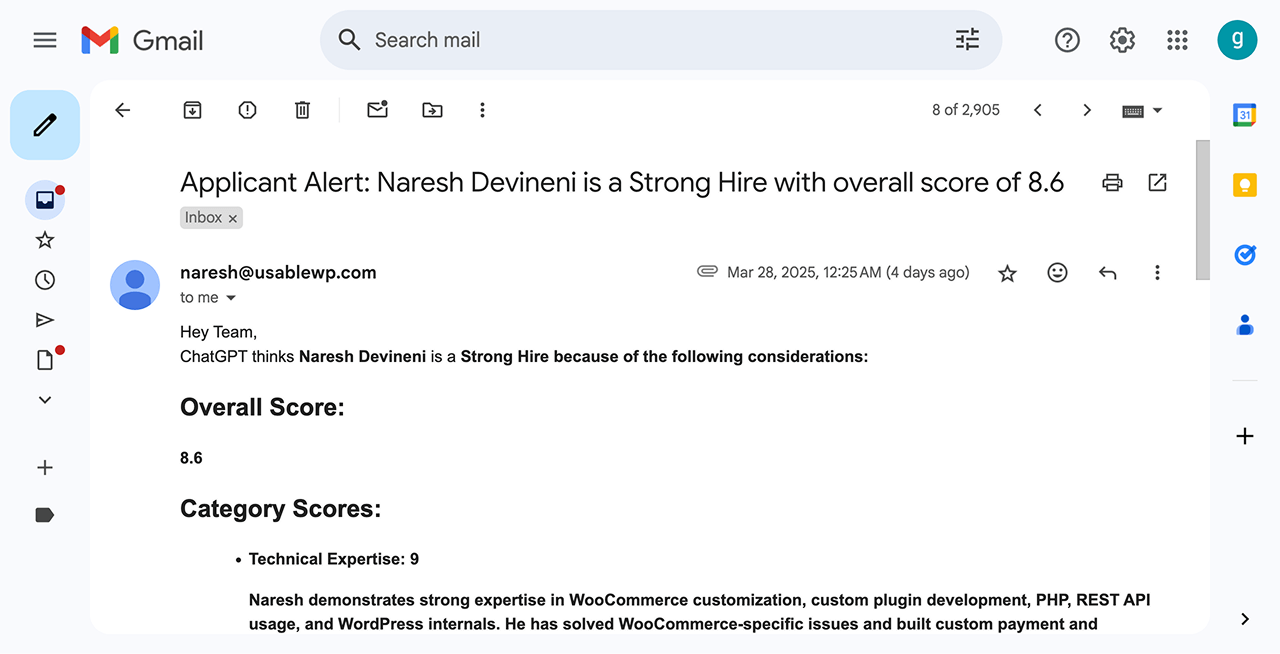
Task: Open the Compose pencil icon
Action: click(44, 124)
